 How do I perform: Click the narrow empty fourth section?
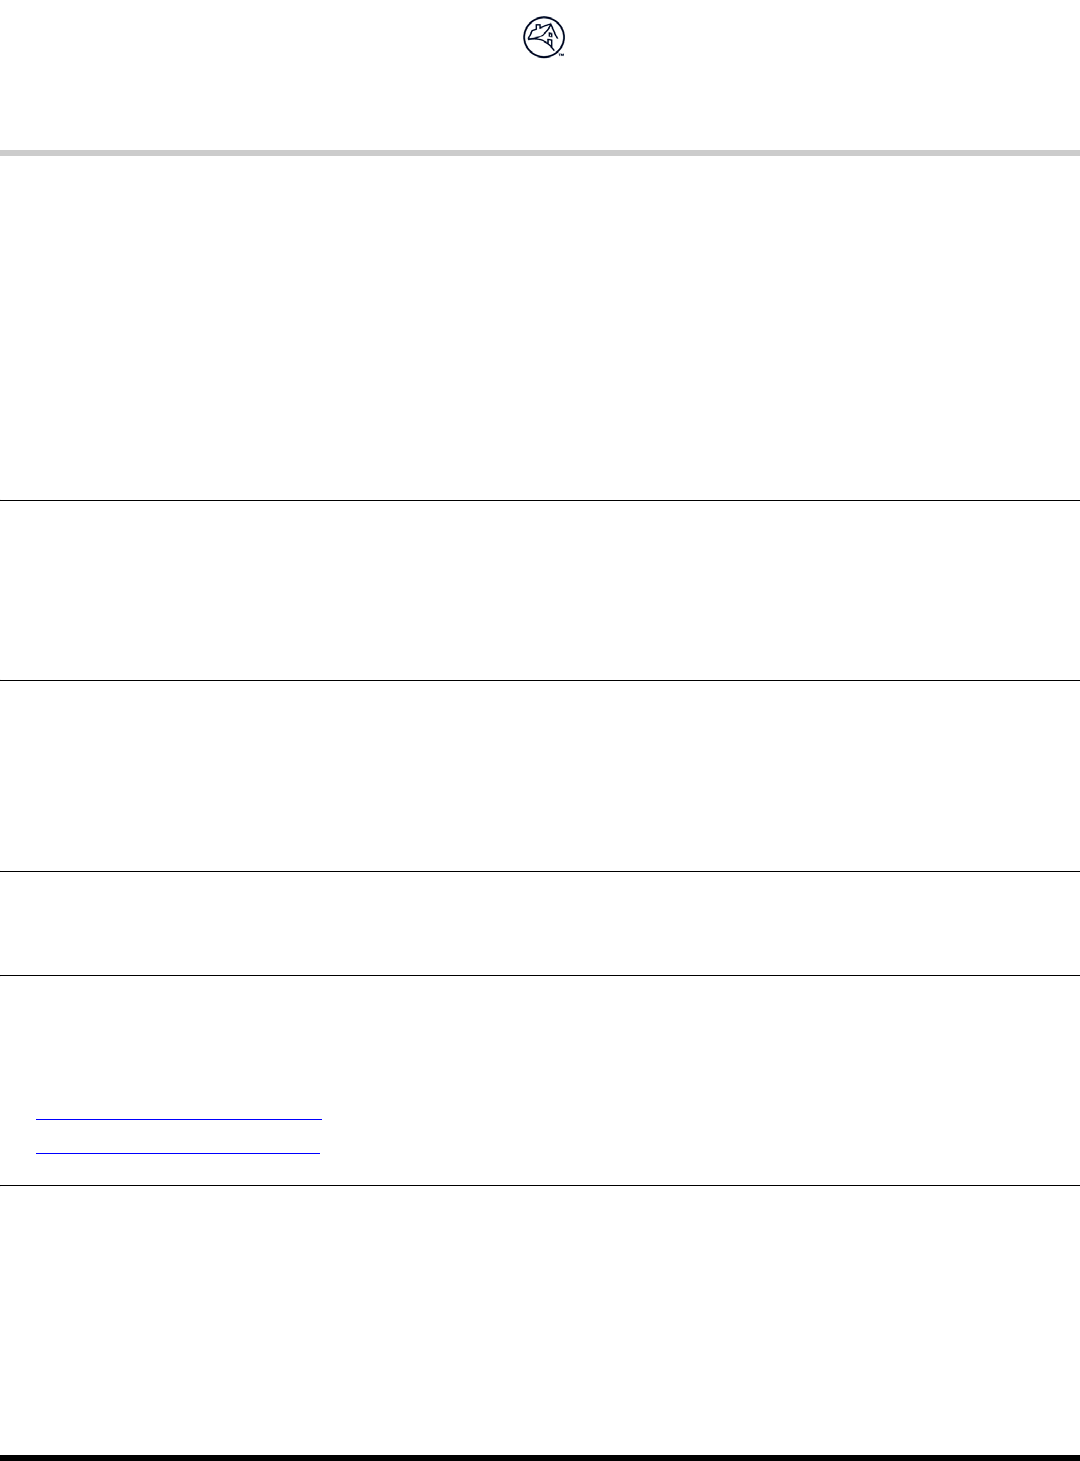(x=540, y=923)
